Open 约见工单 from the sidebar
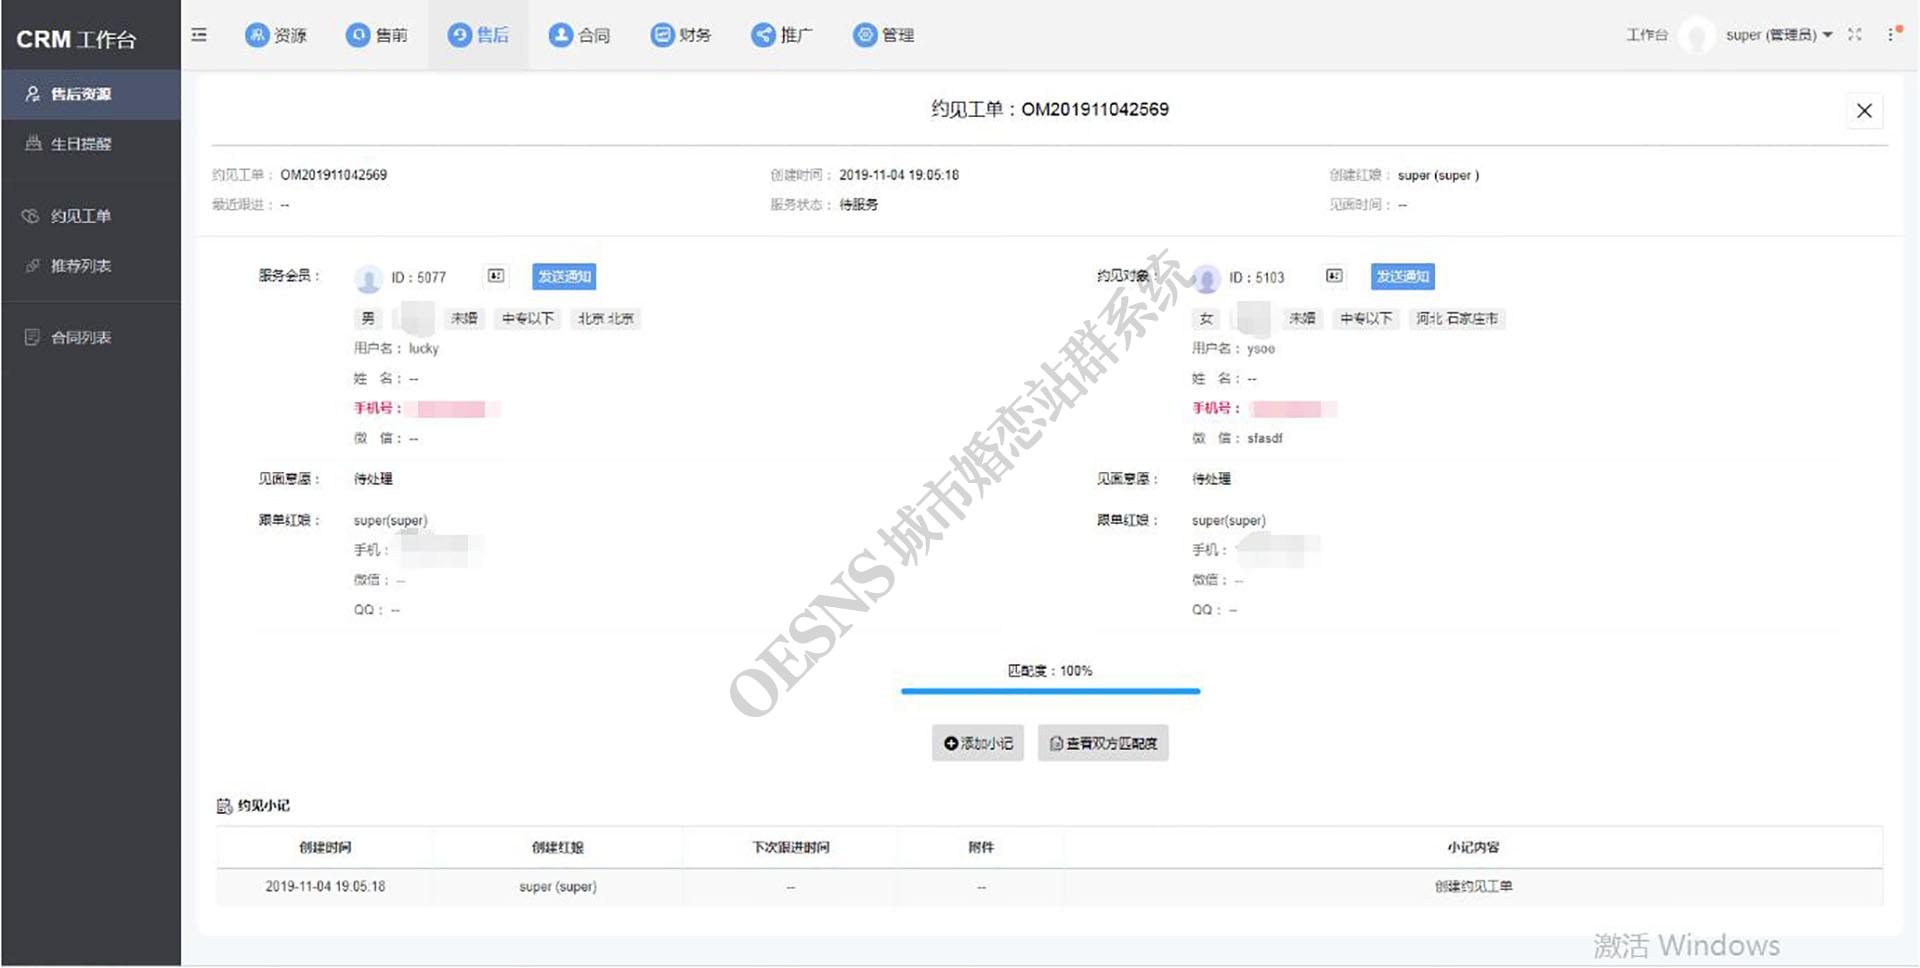The image size is (1920, 968). click(x=81, y=216)
